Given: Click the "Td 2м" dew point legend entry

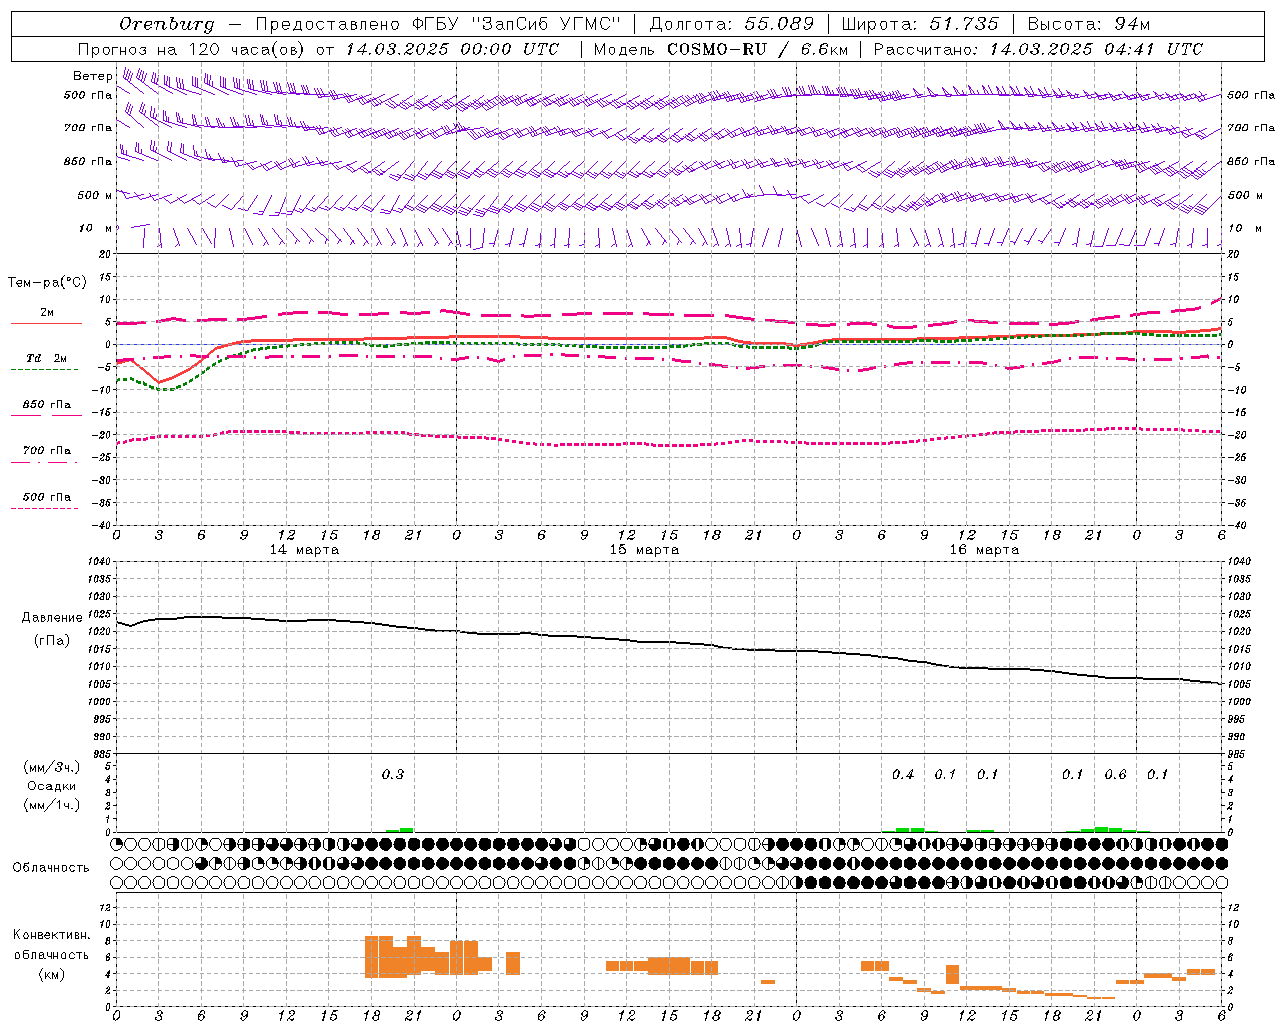Looking at the screenshot, I should click(x=47, y=358).
